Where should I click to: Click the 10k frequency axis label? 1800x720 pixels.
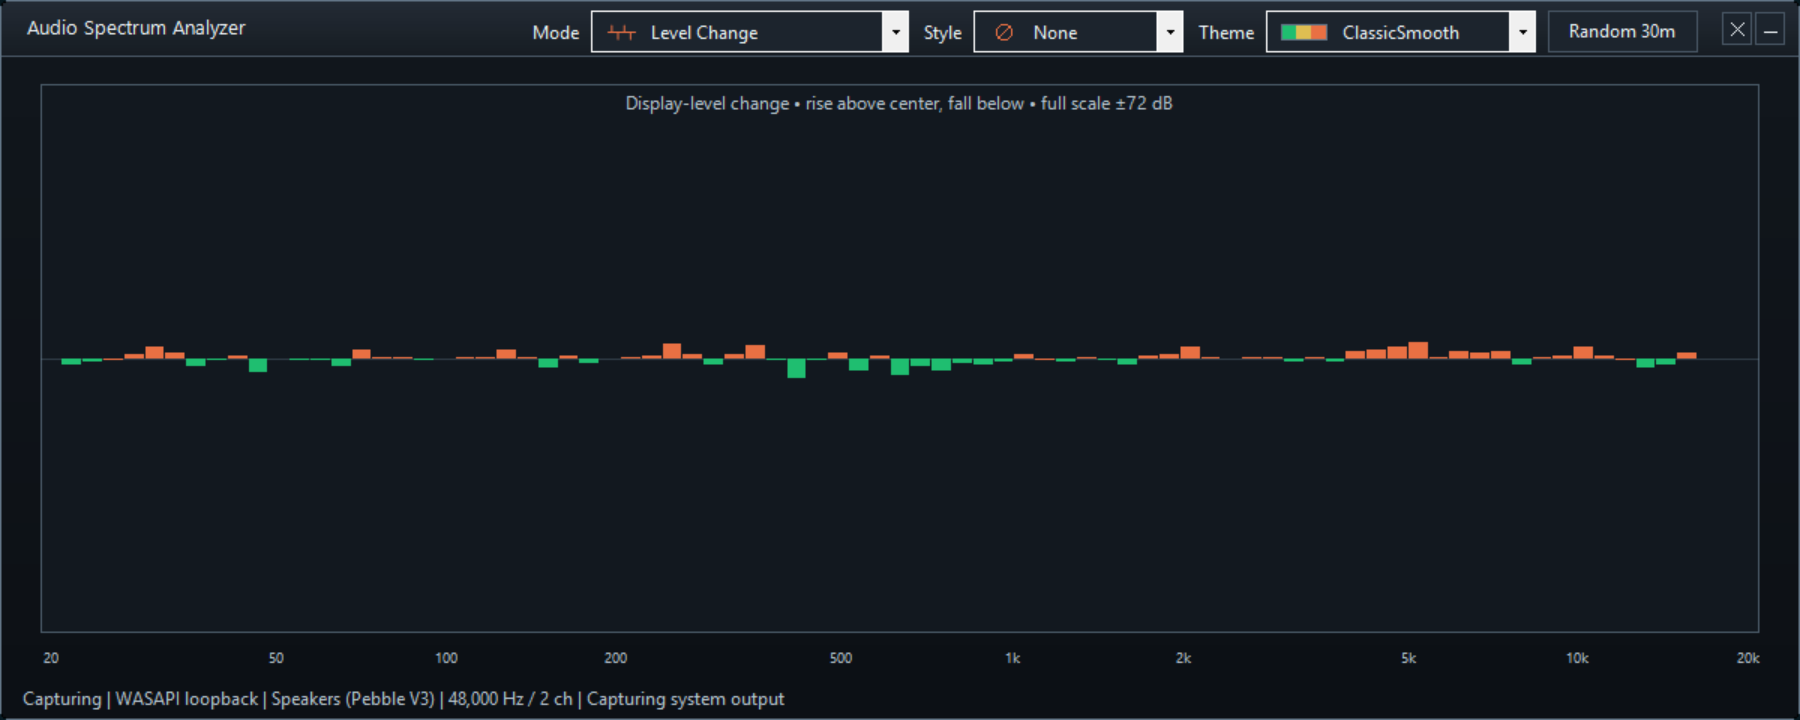pos(1577,658)
